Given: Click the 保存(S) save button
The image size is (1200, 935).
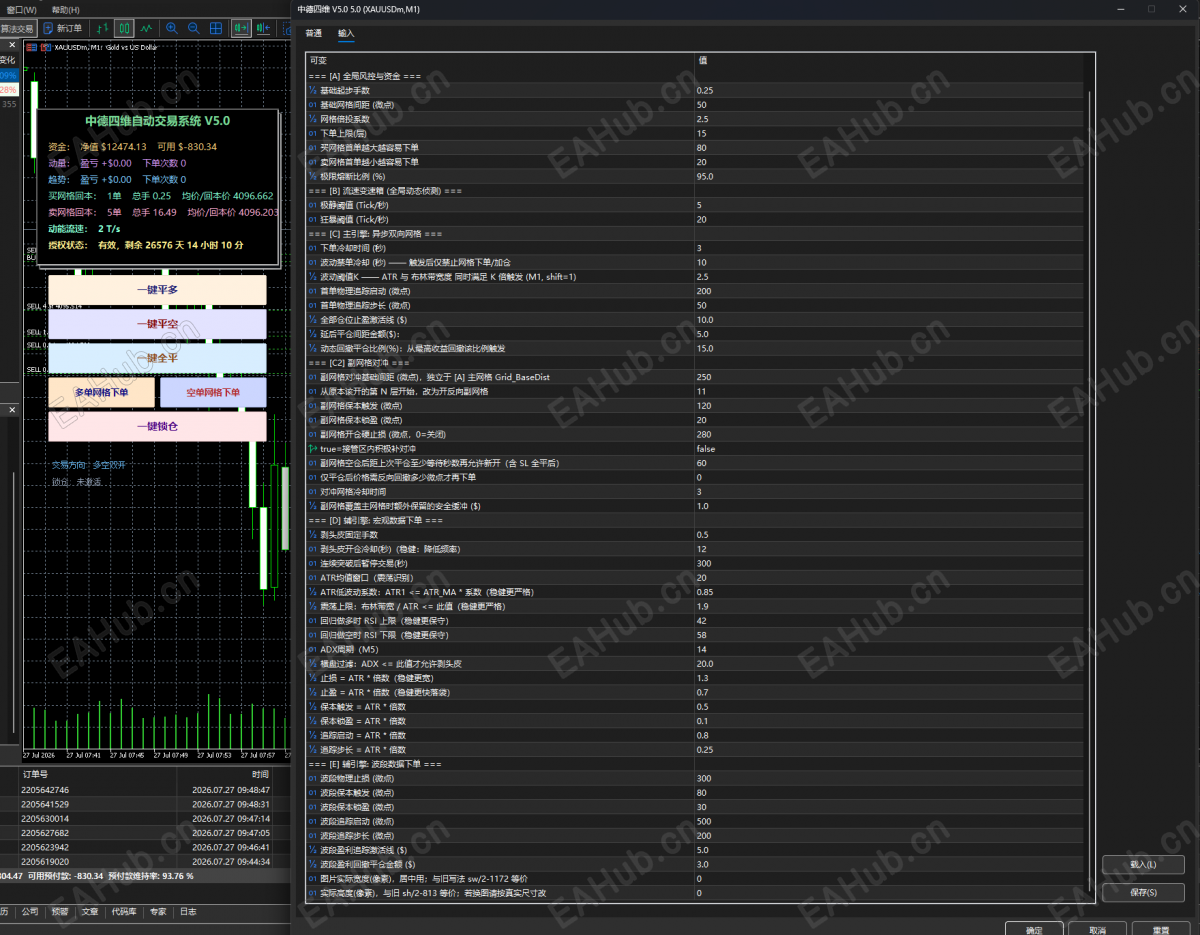Looking at the screenshot, I should click(1143, 892).
